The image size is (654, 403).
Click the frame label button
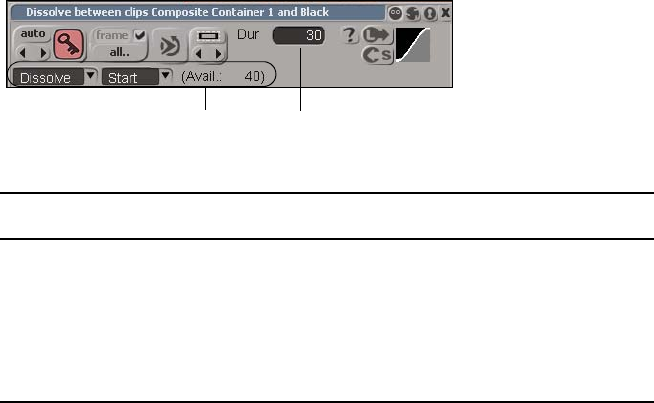(x=112, y=35)
